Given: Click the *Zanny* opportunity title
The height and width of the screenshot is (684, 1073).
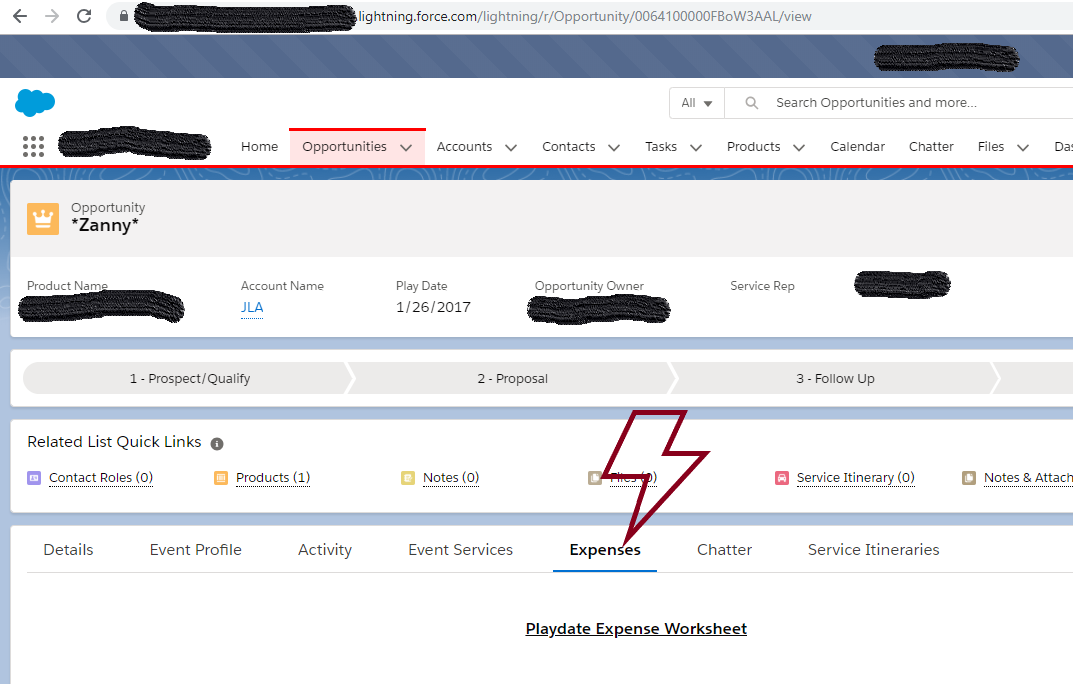Looking at the screenshot, I should click(105, 225).
